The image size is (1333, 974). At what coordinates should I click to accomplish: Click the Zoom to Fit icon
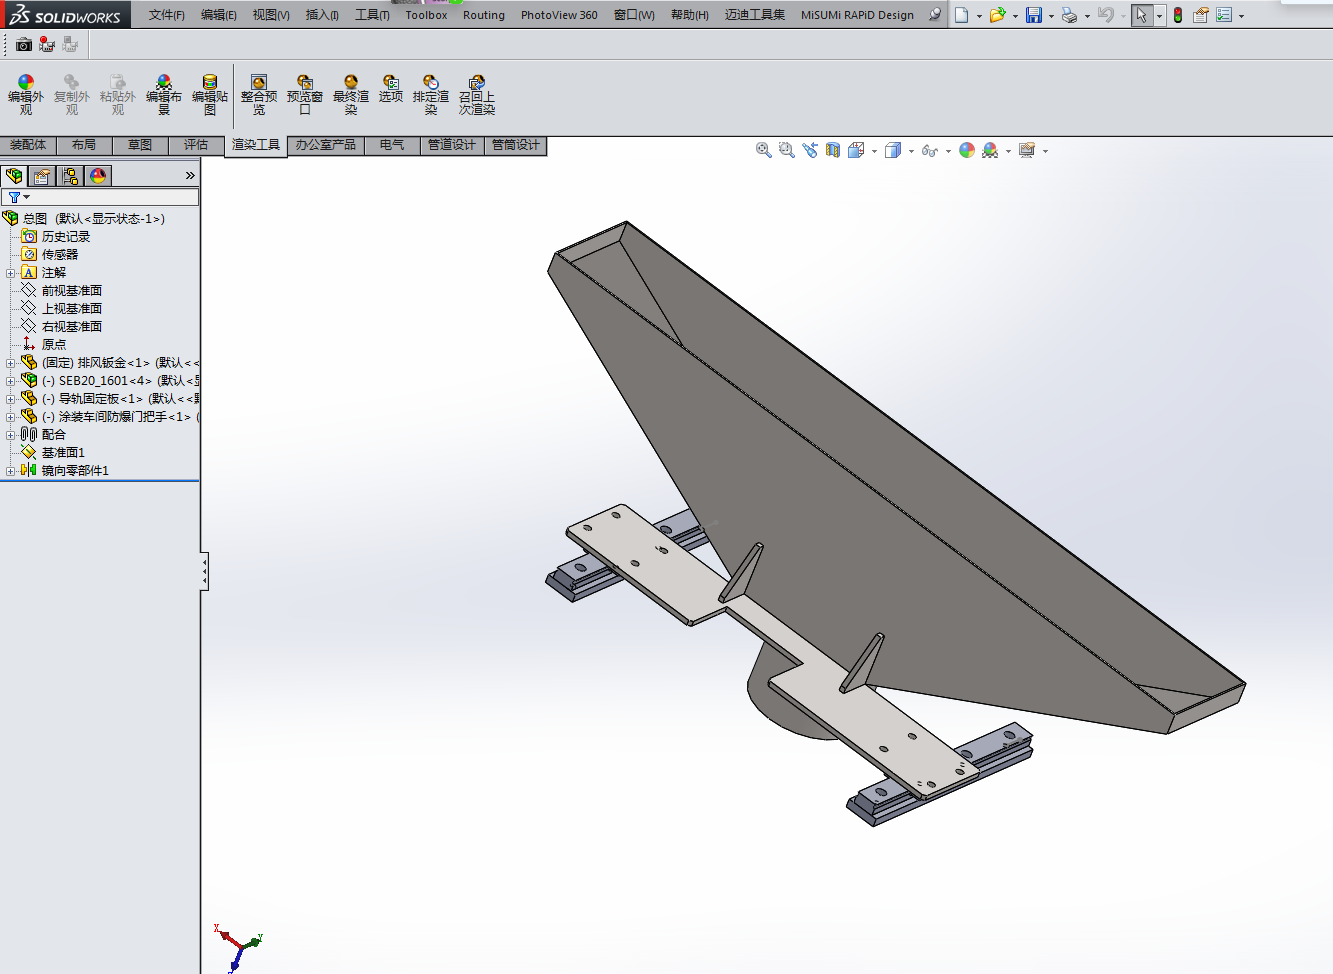coord(764,150)
